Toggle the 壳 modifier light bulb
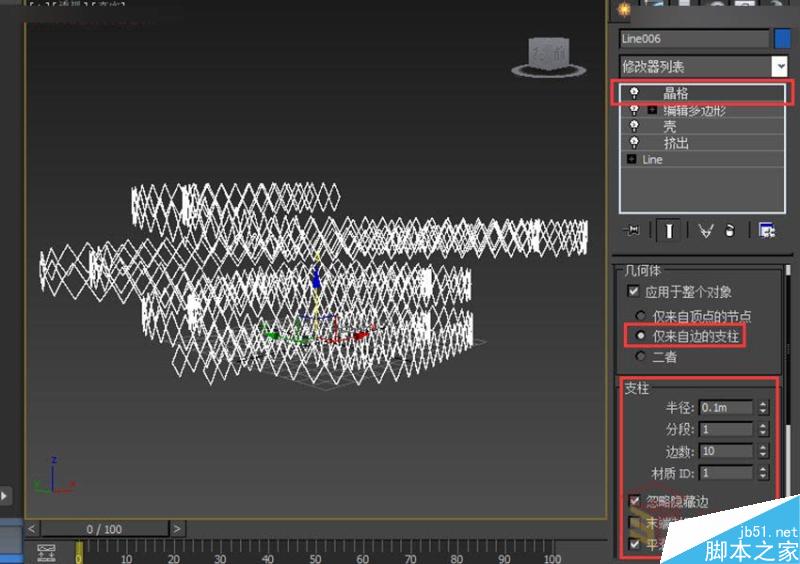Image resolution: width=800 pixels, height=564 pixels. point(634,126)
